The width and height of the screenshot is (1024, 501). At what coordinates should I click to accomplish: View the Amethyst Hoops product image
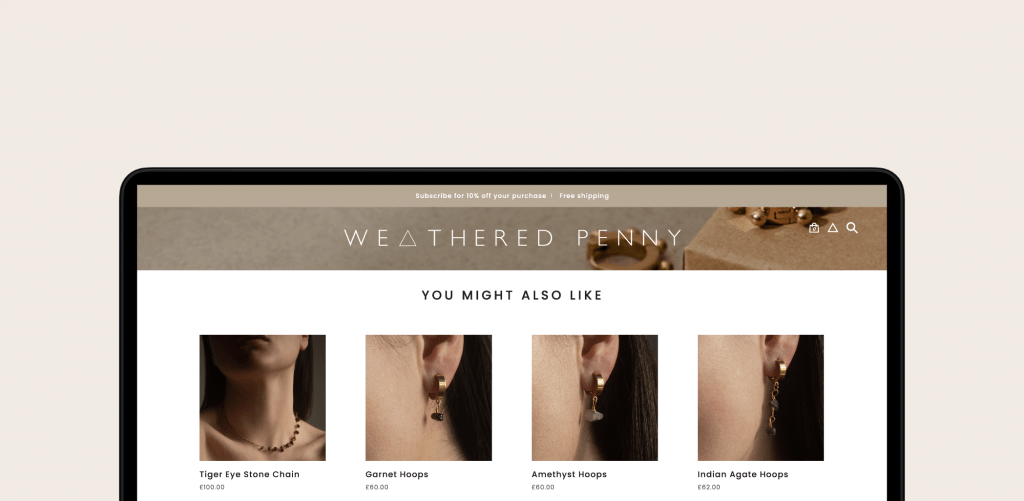(x=594, y=398)
